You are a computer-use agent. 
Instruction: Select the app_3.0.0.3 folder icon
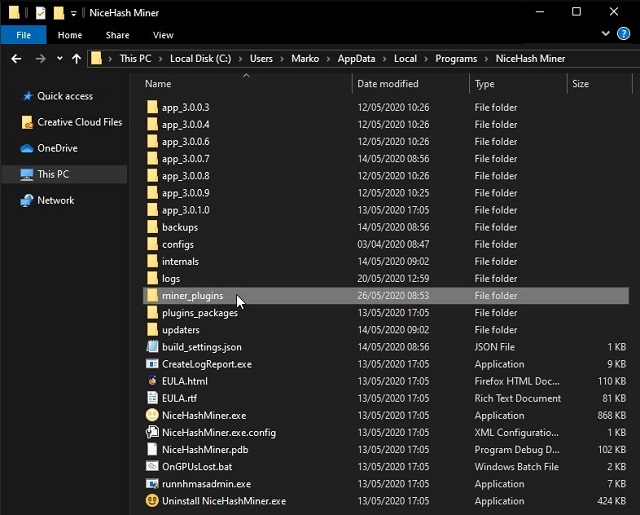pyautogui.click(x=152, y=107)
